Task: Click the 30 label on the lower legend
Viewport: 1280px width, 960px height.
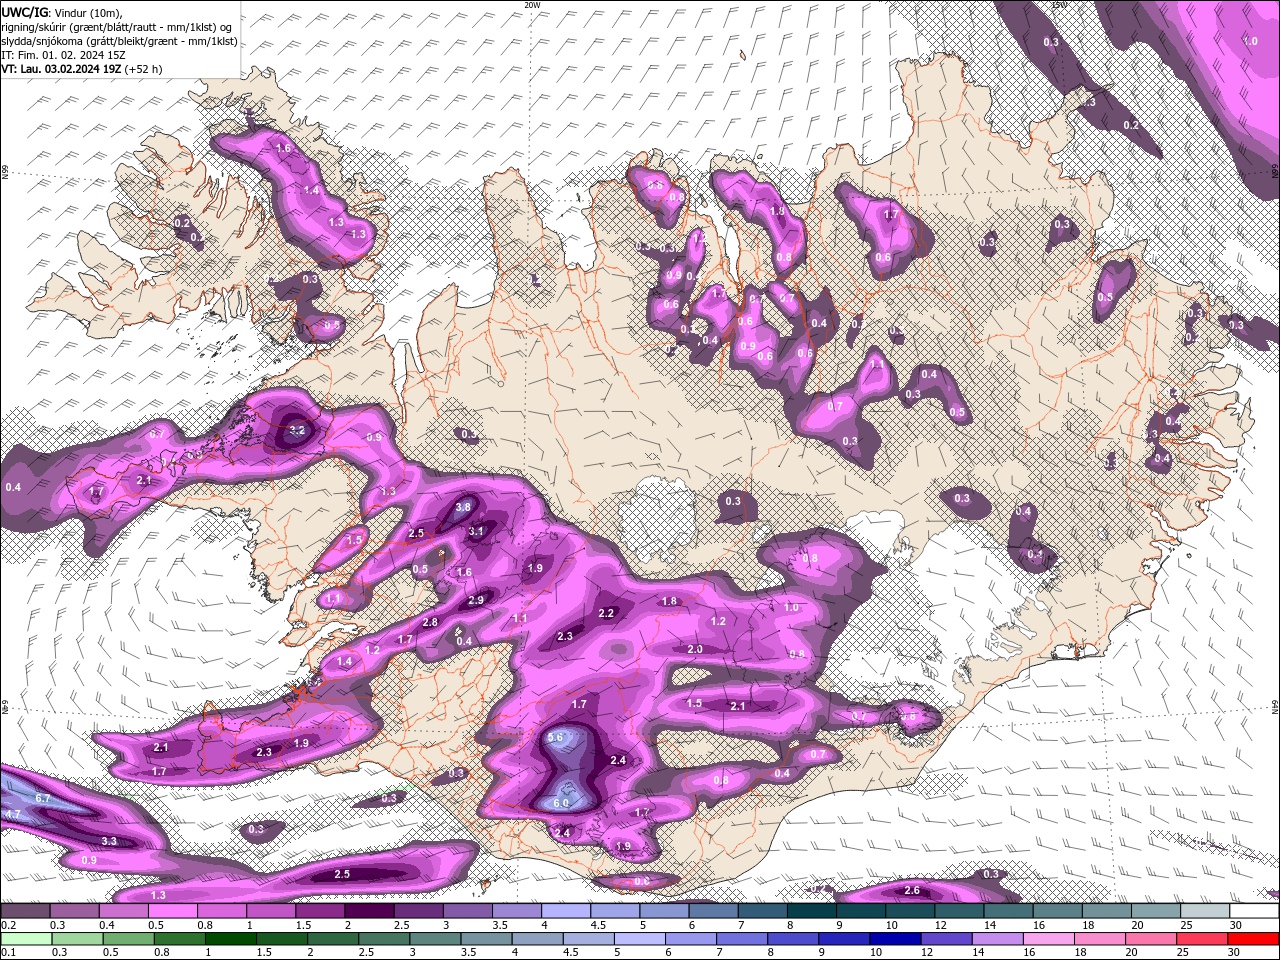Action: point(1236,952)
